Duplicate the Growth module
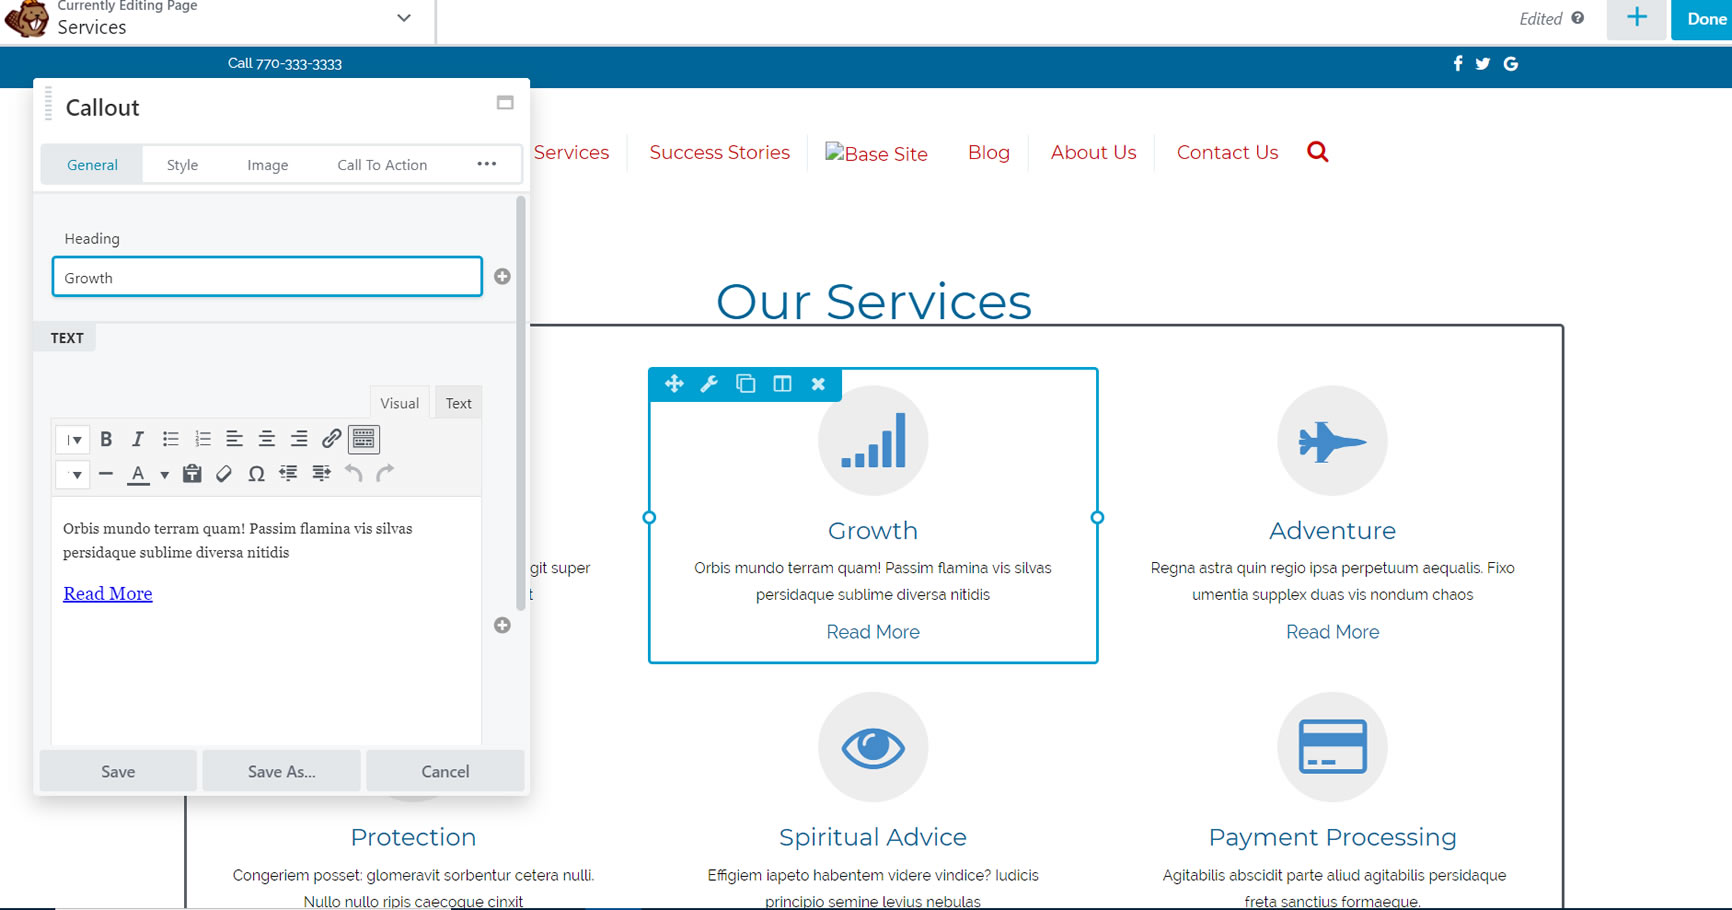Viewport: 1732px width, 910px height. click(745, 384)
